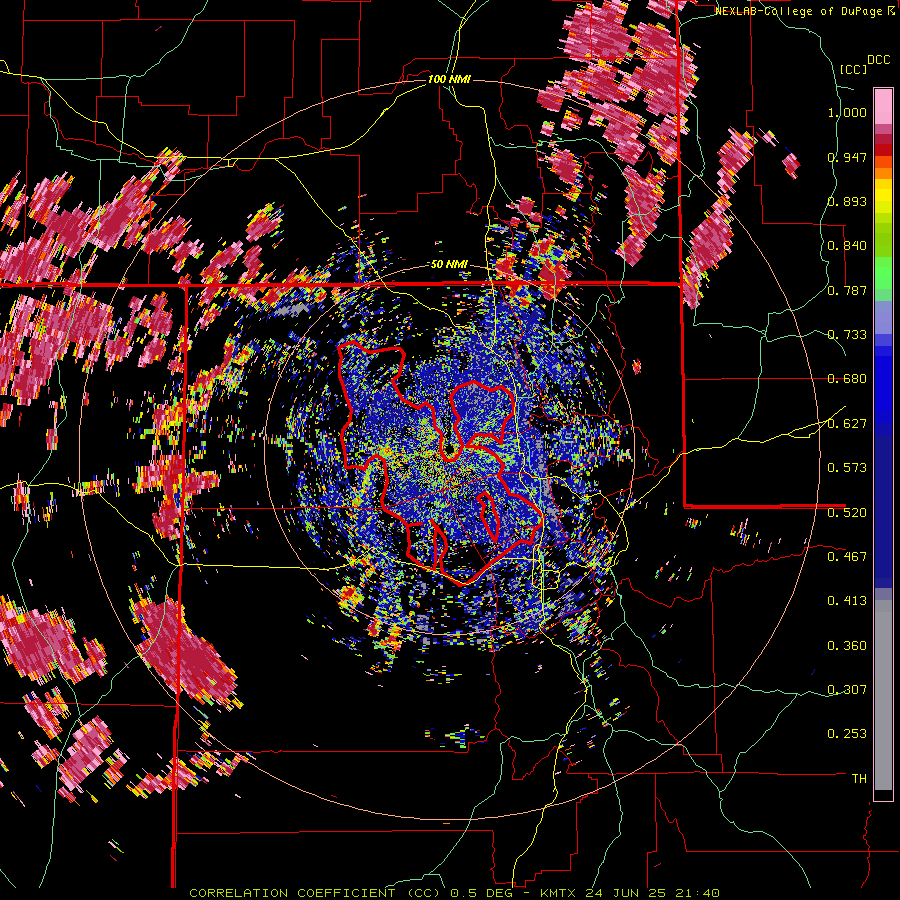The height and width of the screenshot is (900, 900).
Task: Pick the bright green color bar segment
Action: [883, 273]
